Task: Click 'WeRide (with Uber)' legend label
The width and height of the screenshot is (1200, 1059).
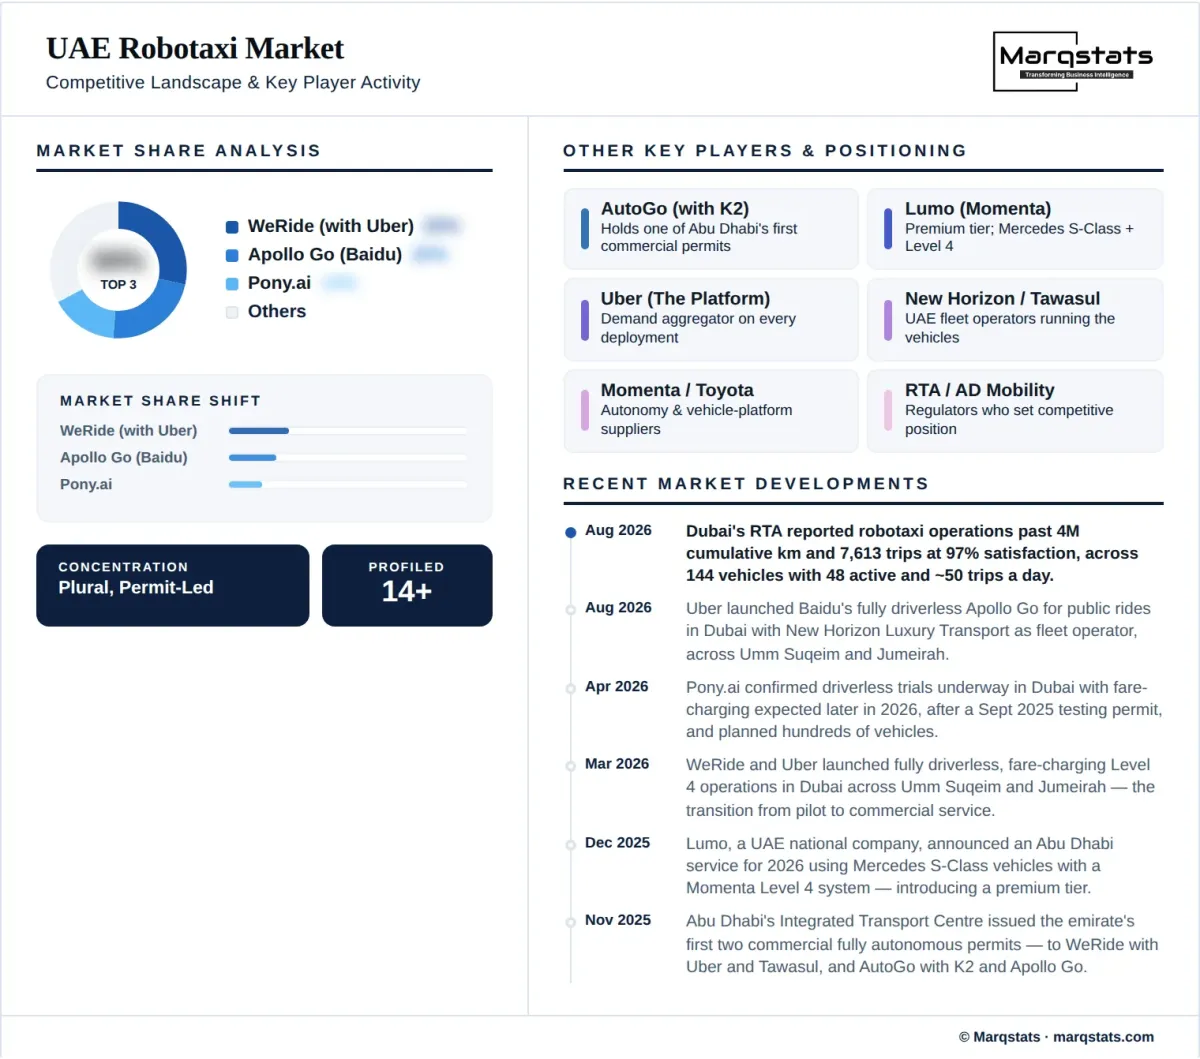Action: coord(331,226)
